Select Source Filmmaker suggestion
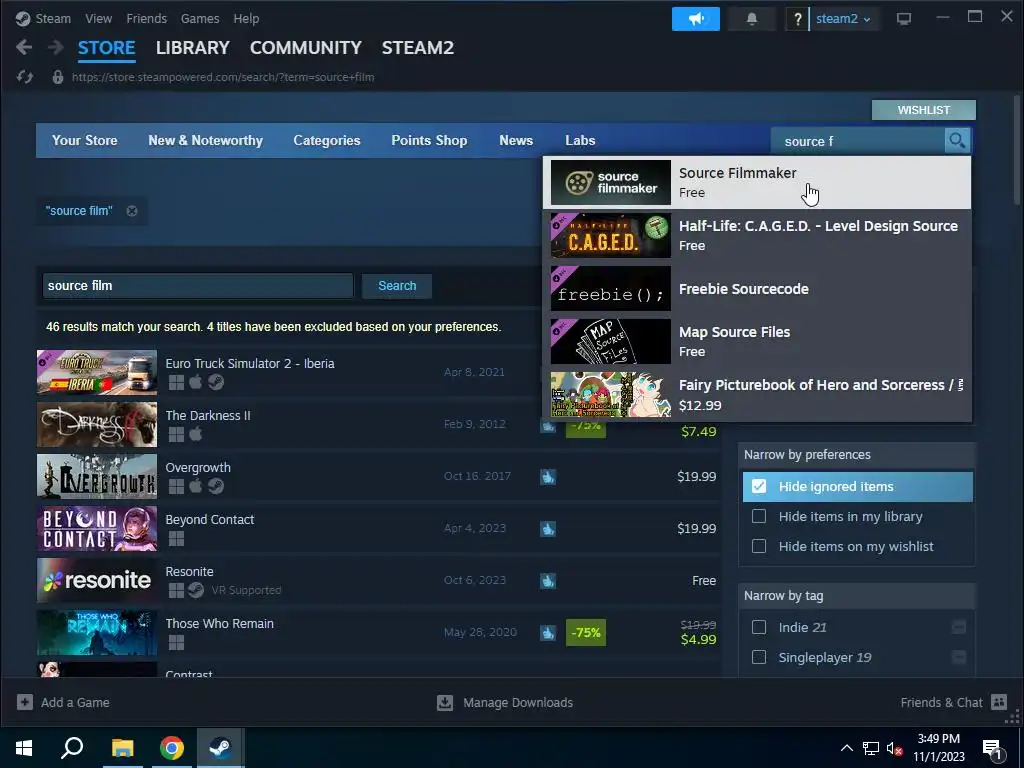 click(x=757, y=182)
